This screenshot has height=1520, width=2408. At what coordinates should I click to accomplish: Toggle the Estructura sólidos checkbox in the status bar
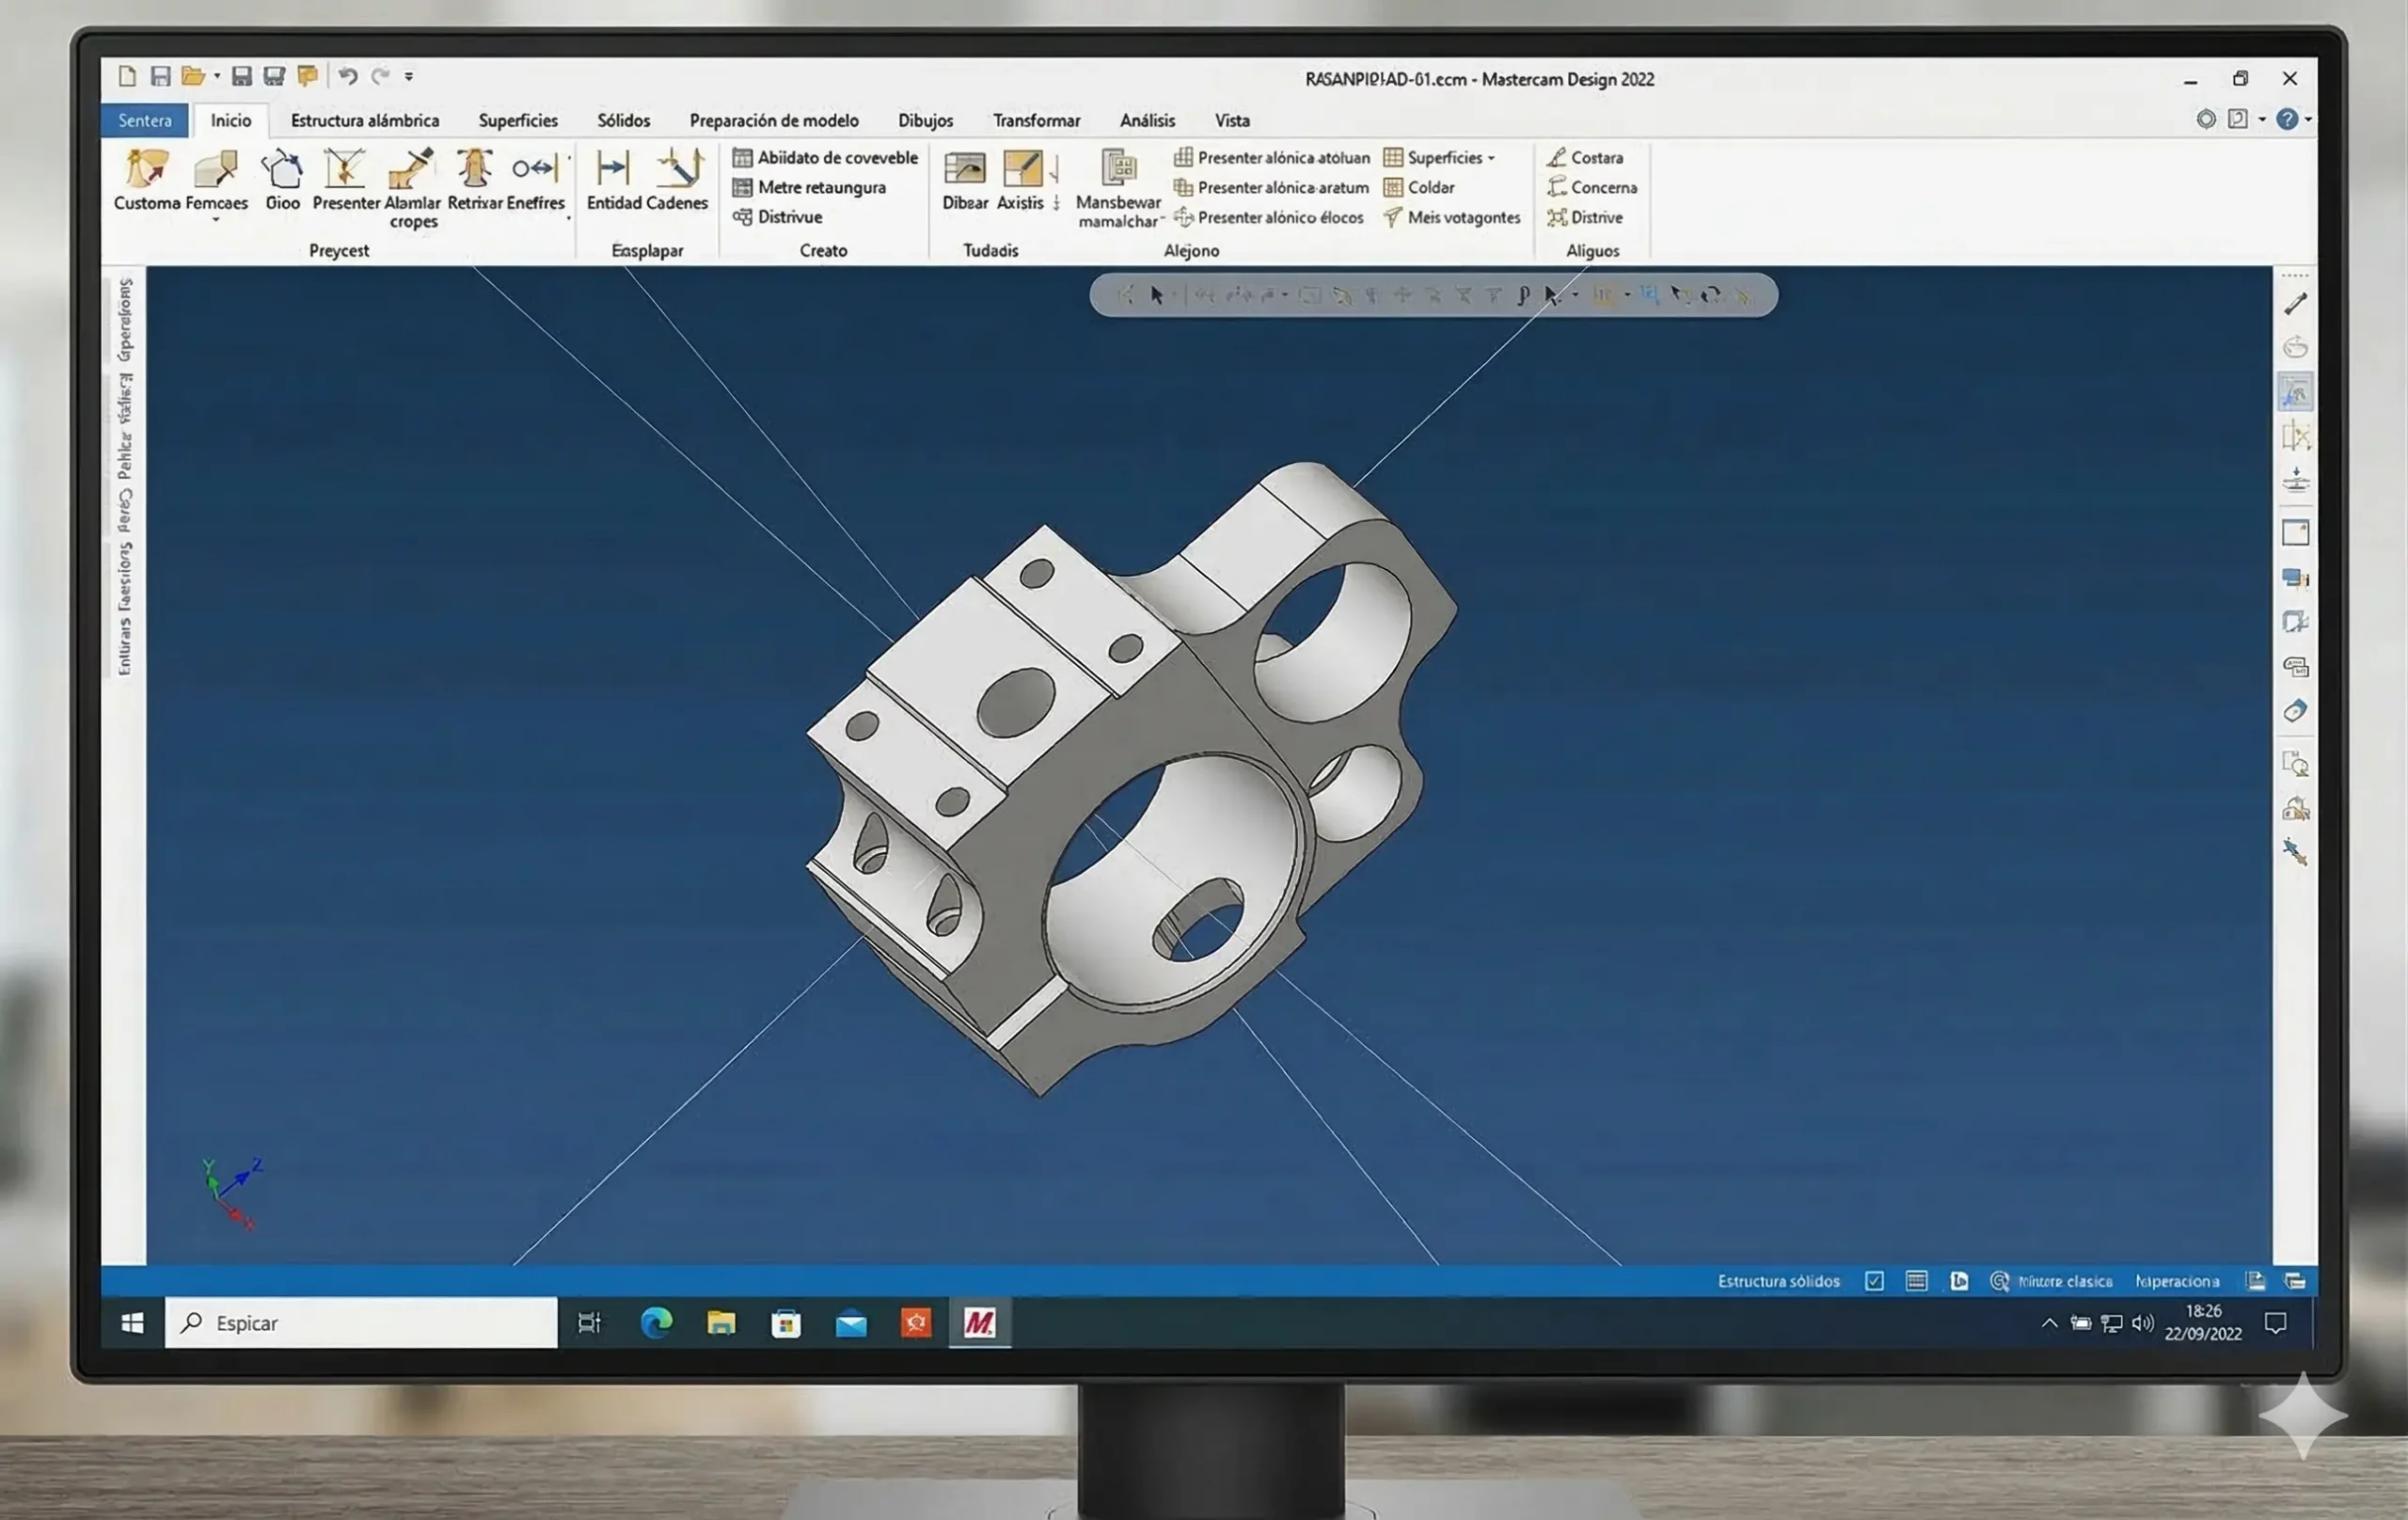coord(1873,1281)
